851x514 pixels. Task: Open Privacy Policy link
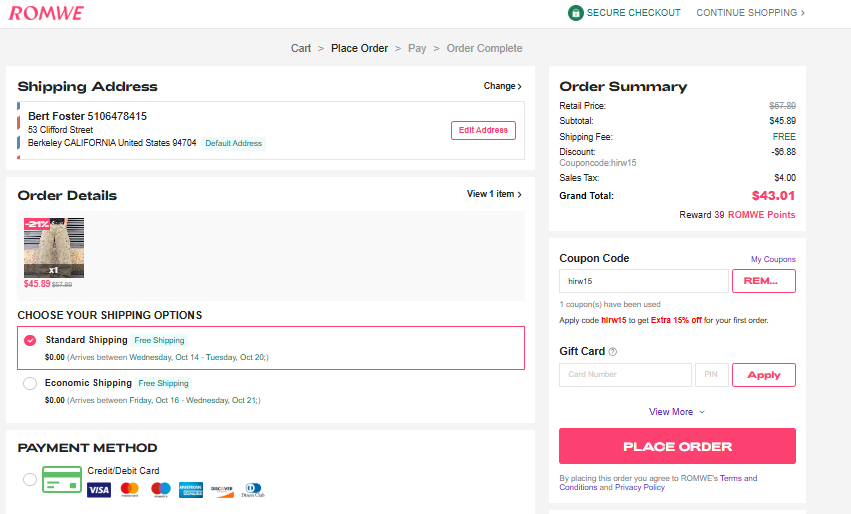coord(639,487)
